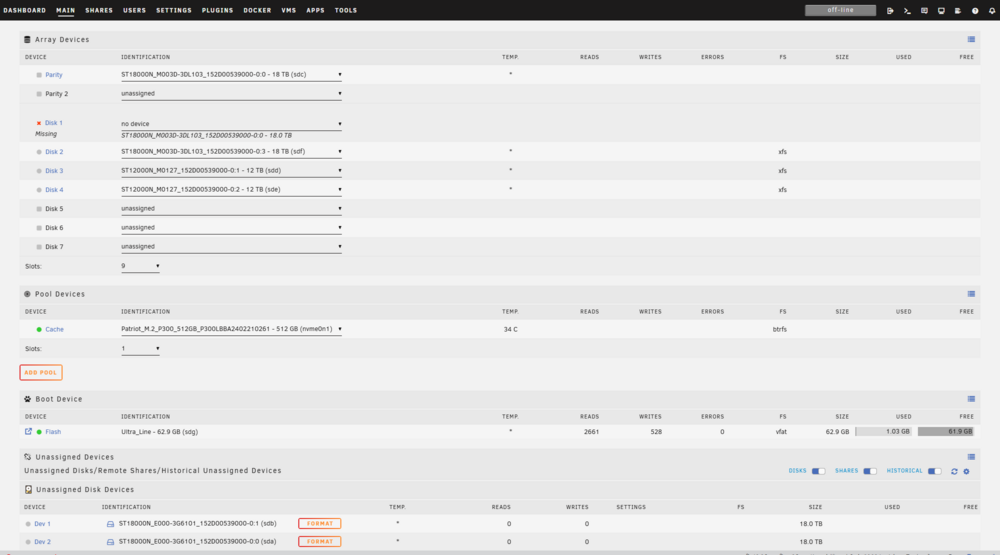Open the Disk 7 unassigned dropdown
The width and height of the screenshot is (1000, 555).
tap(231, 247)
